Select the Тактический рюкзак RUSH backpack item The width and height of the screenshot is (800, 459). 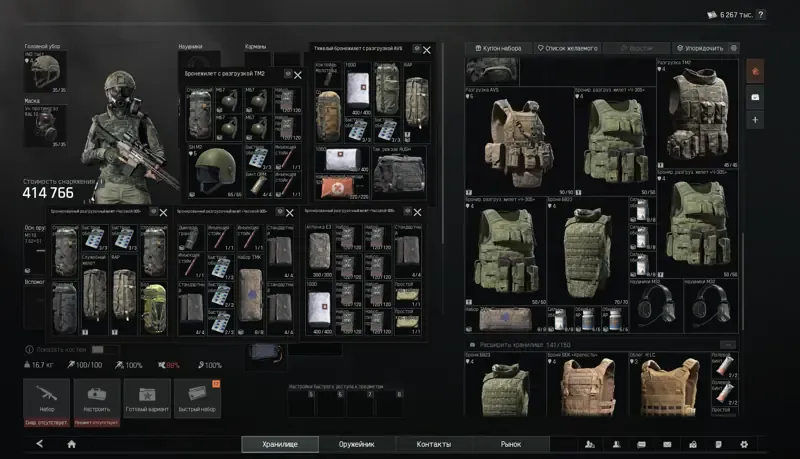399,172
